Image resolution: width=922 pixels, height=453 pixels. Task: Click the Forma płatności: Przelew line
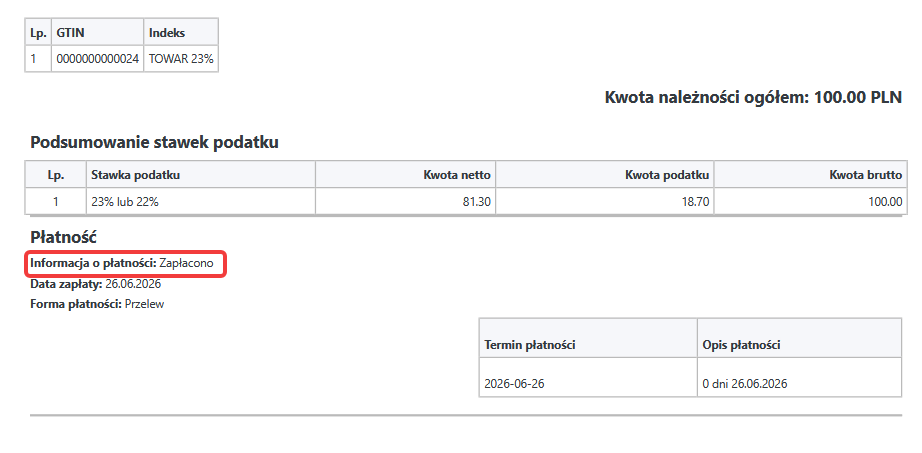(x=97, y=304)
